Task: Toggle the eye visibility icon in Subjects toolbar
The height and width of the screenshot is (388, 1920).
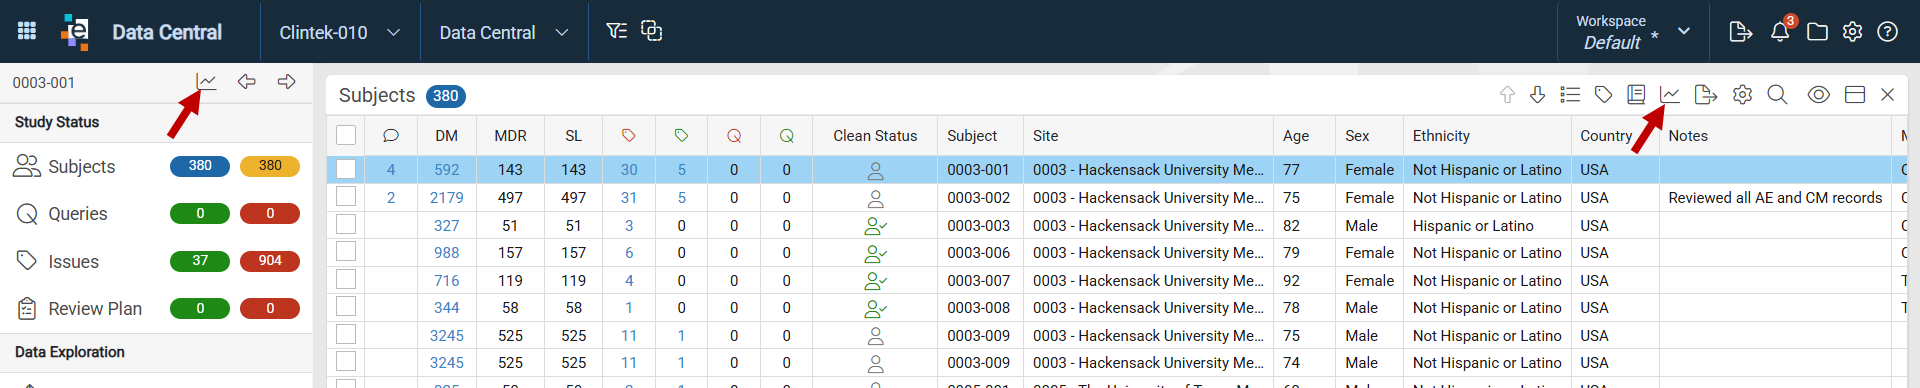Action: point(1818,94)
